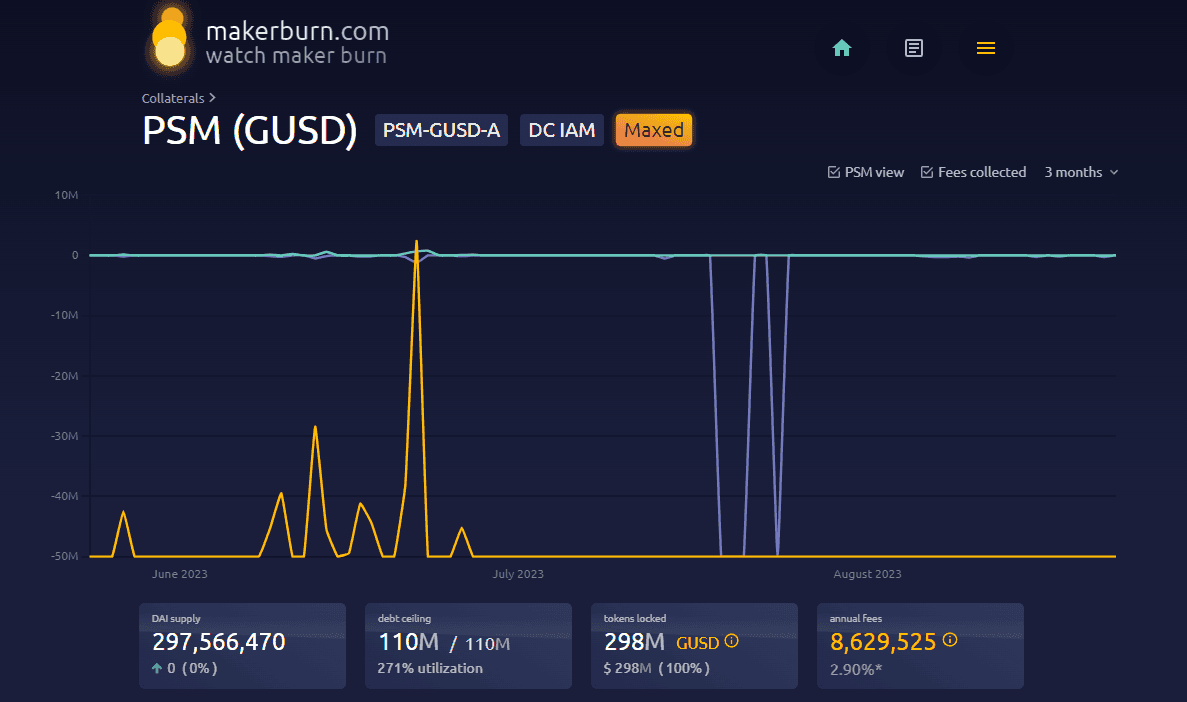Open the DAI supply stat card

tap(242, 645)
